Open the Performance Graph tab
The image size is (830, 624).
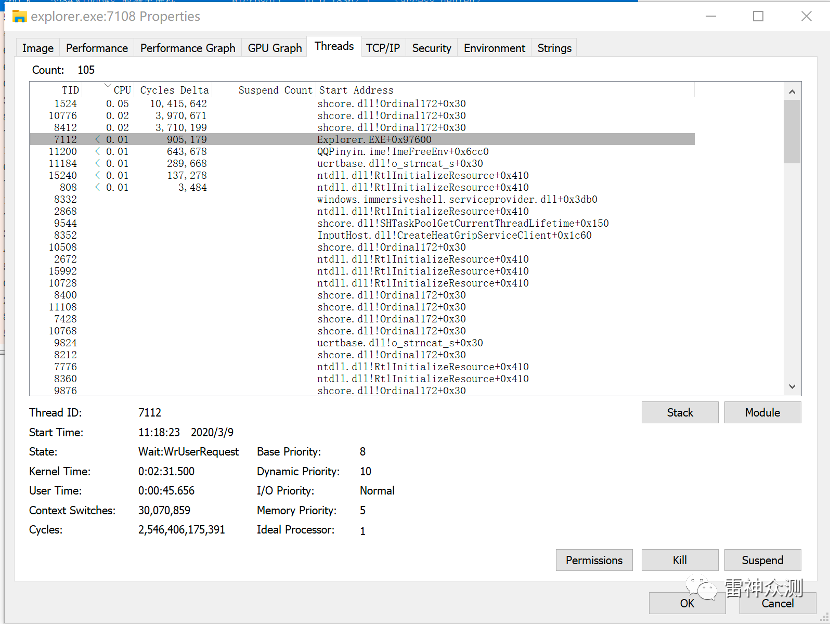click(188, 48)
